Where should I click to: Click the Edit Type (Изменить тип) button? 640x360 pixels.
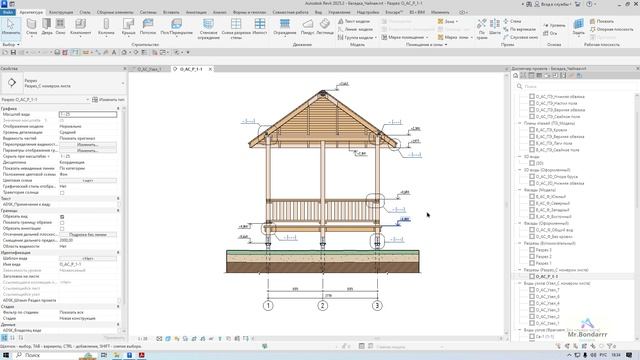[108, 100]
